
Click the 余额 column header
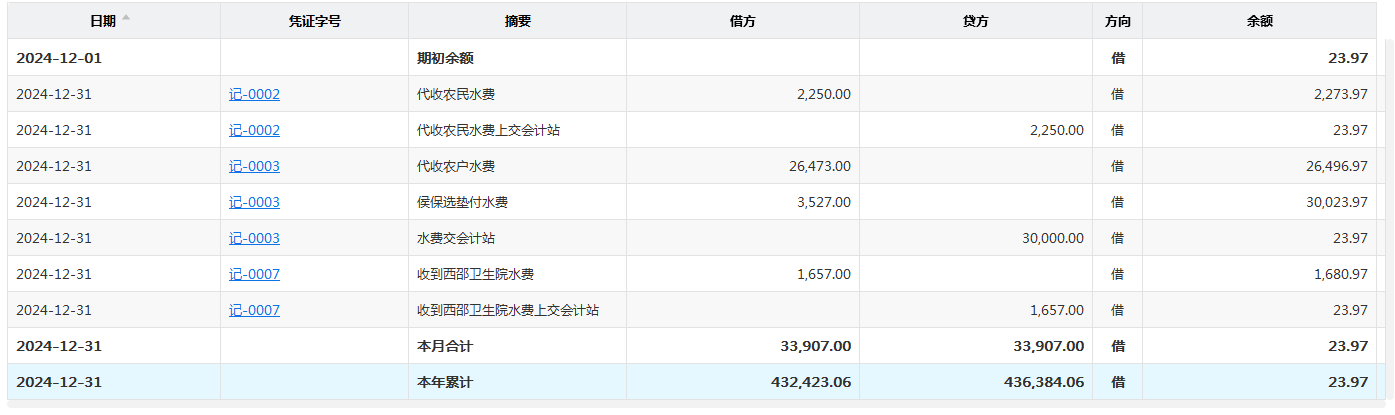(1259, 21)
